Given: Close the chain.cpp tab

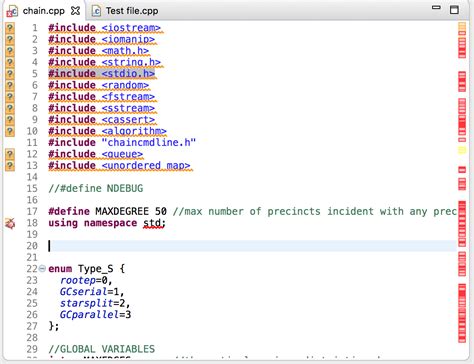Looking at the screenshot, I should pyautogui.click(x=76, y=11).
